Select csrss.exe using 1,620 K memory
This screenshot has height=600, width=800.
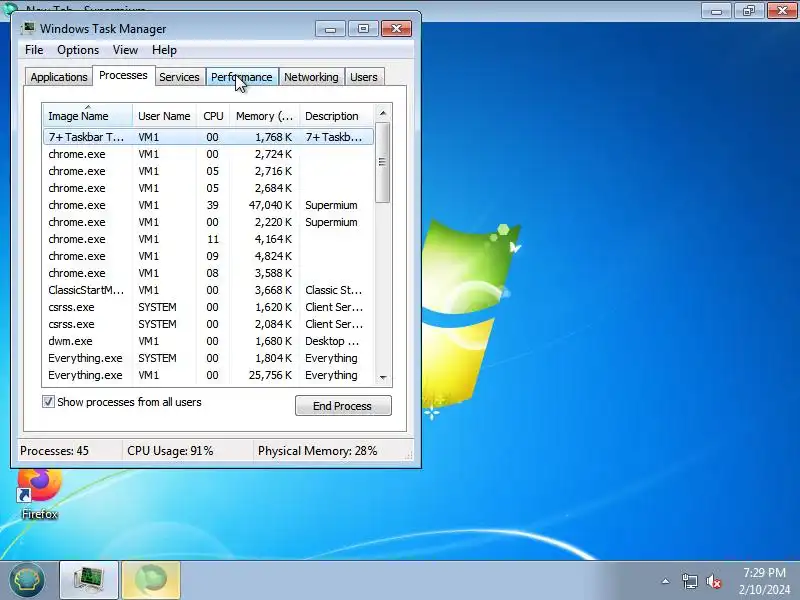208,307
